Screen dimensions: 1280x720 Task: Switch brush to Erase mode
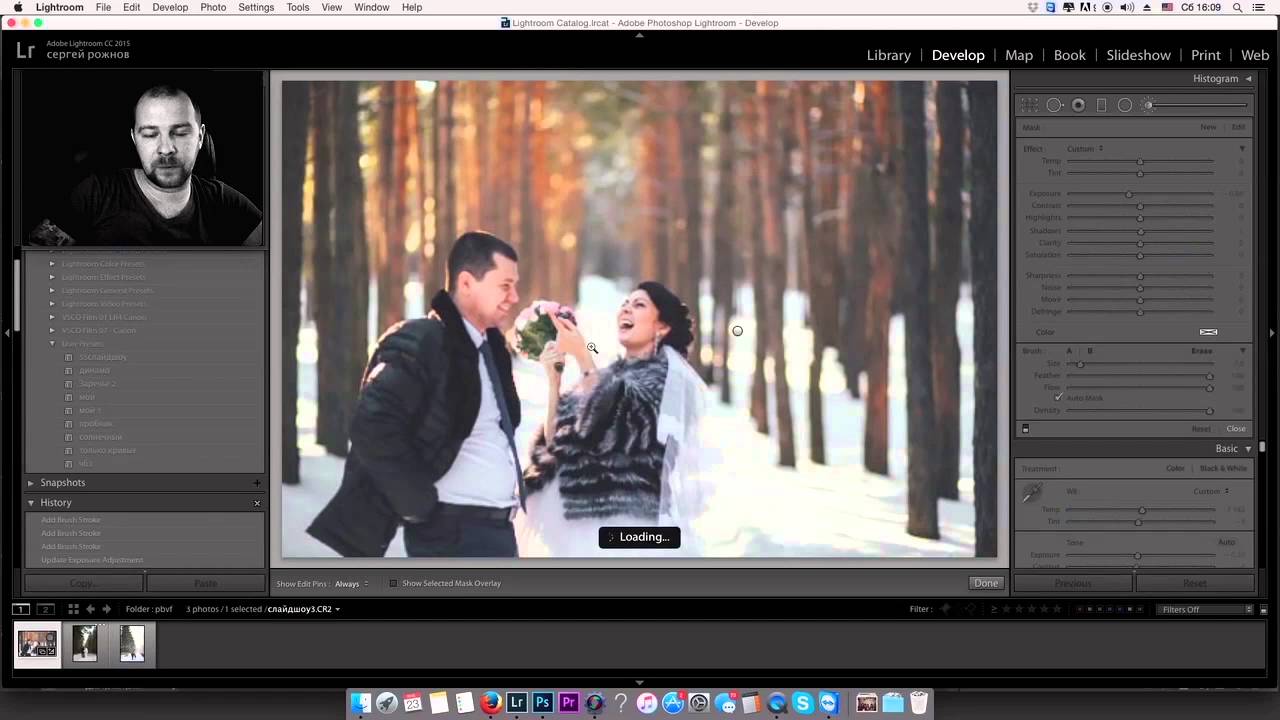point(1201,351)
